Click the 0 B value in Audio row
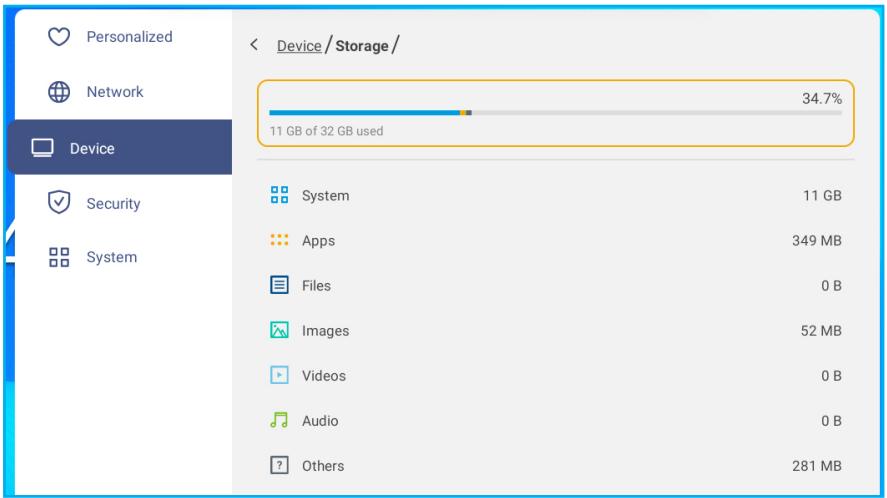This screenshot has height=498, width=887. 832,420
